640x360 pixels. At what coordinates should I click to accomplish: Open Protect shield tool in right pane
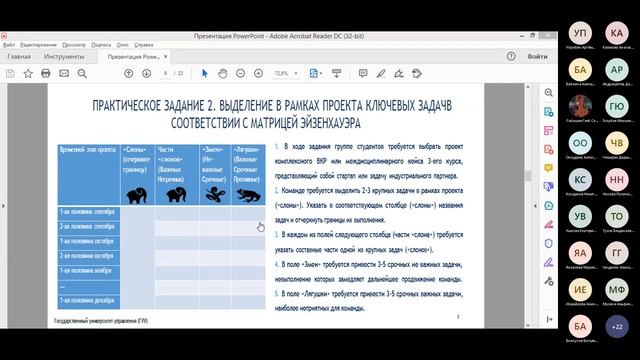coord(549,244)
